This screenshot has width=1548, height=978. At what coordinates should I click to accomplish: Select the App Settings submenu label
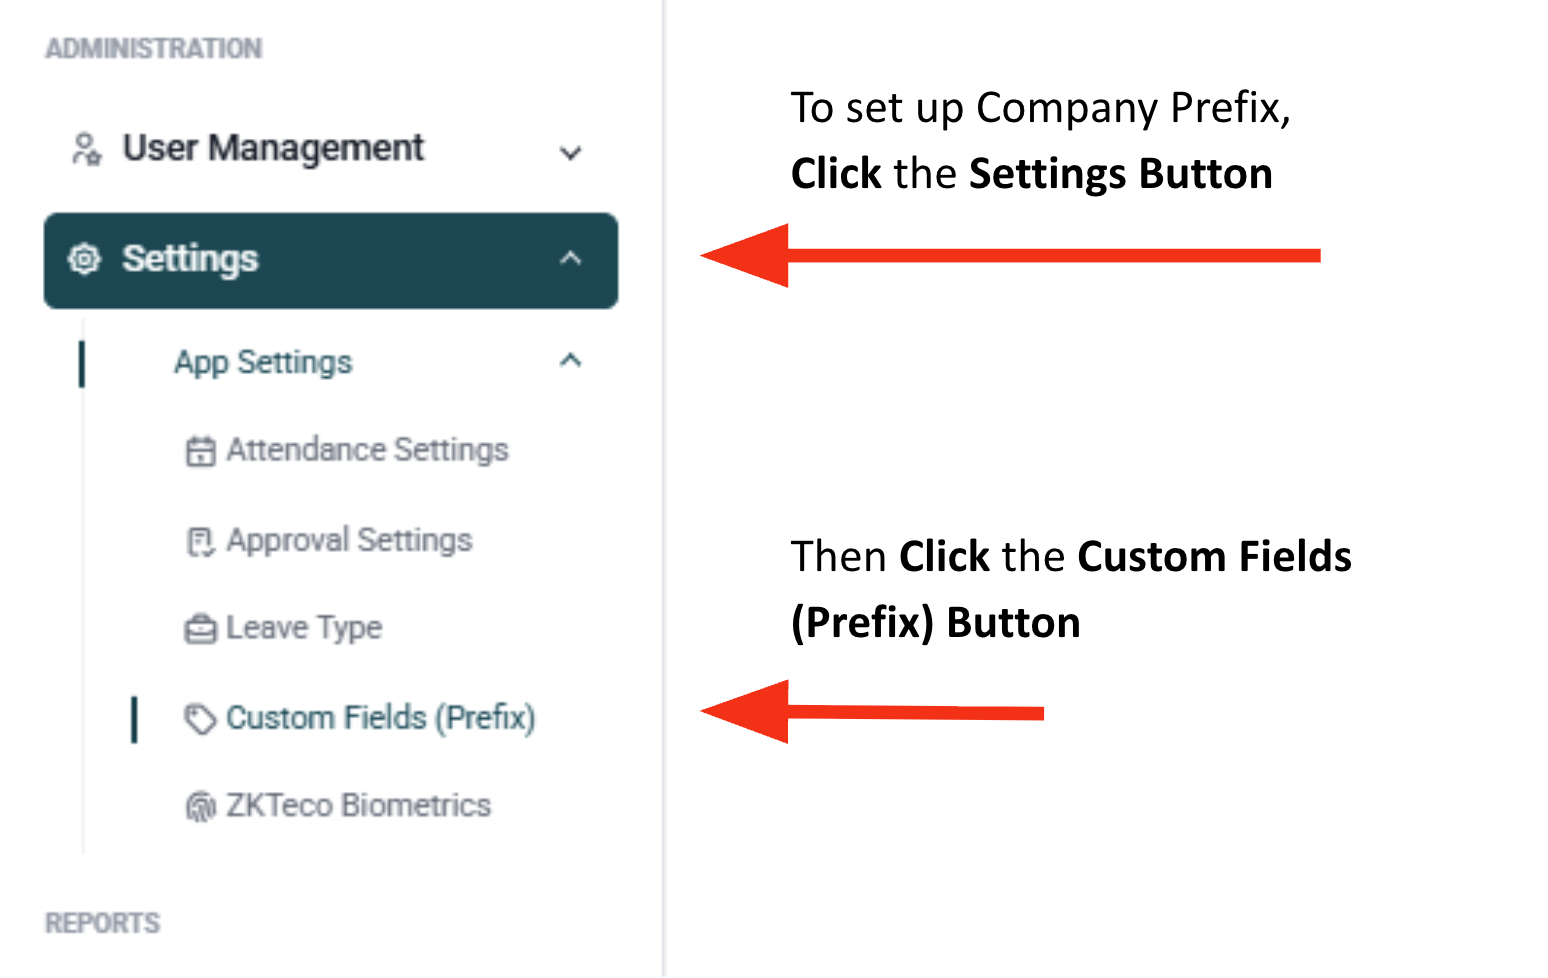pyautogui.click(x=263, y=362)
